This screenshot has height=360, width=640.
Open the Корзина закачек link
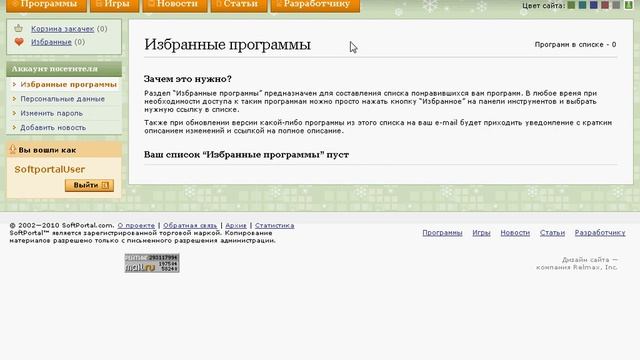(x=62, y=29)
